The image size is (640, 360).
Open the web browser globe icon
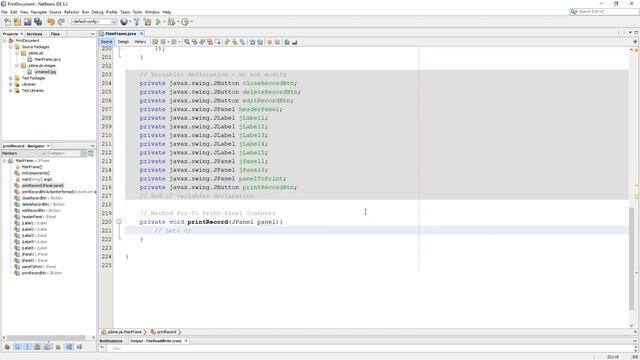point(124,22)
